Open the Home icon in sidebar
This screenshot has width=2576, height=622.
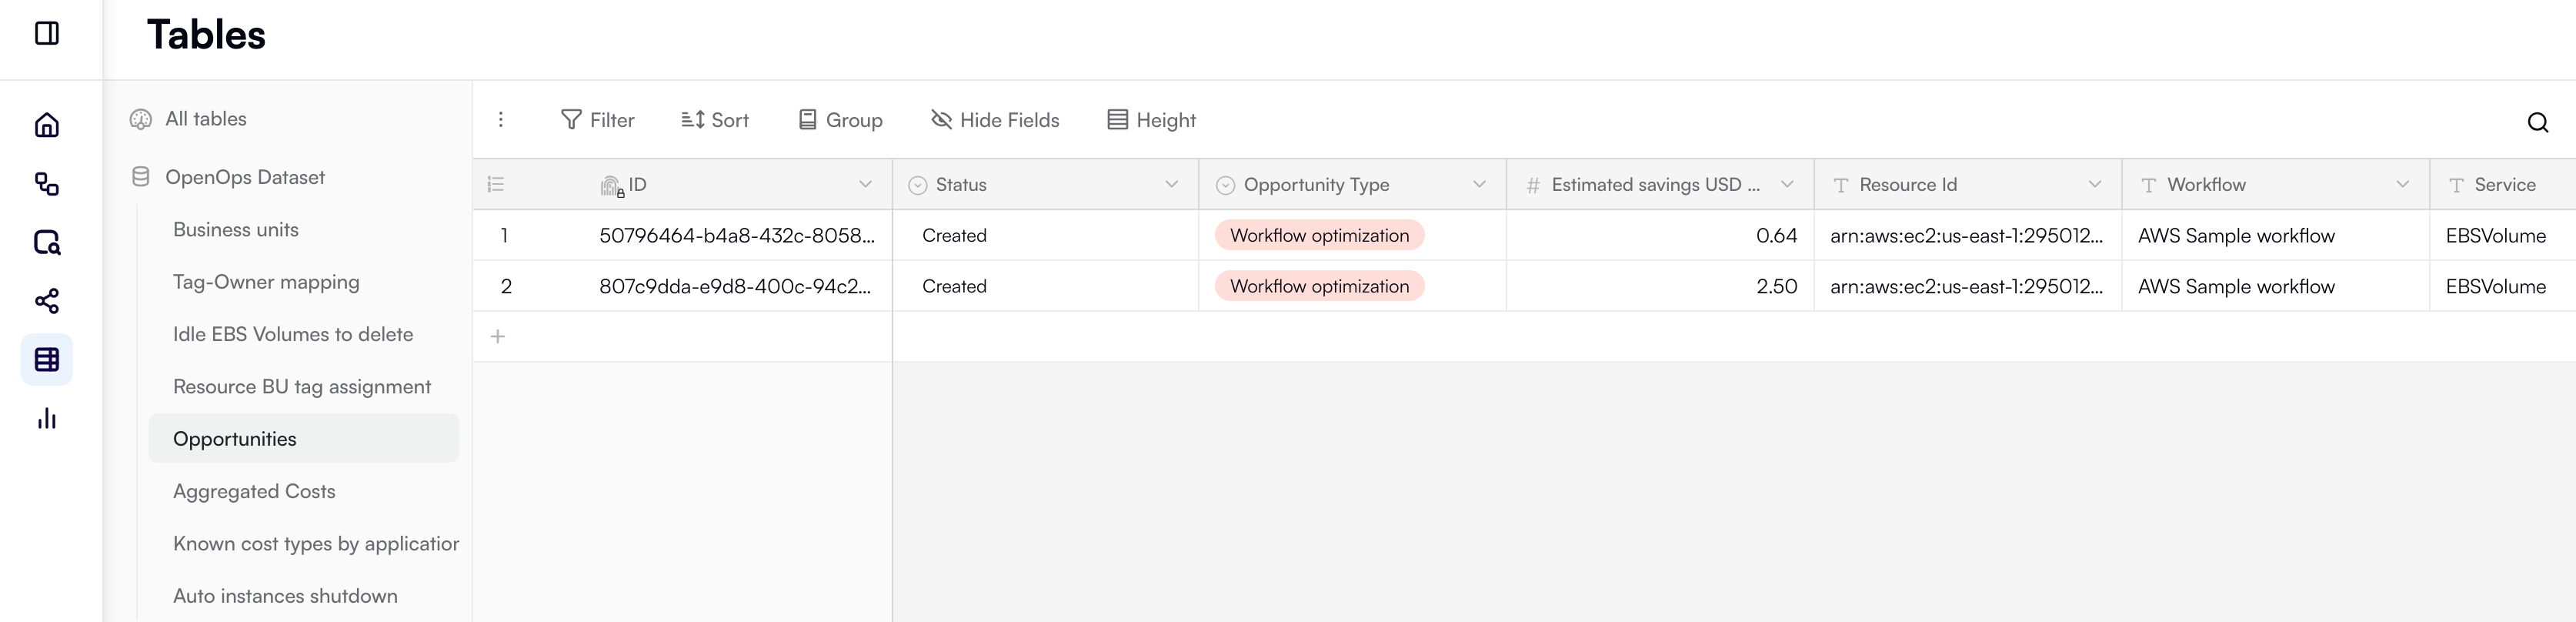point(47,125)
